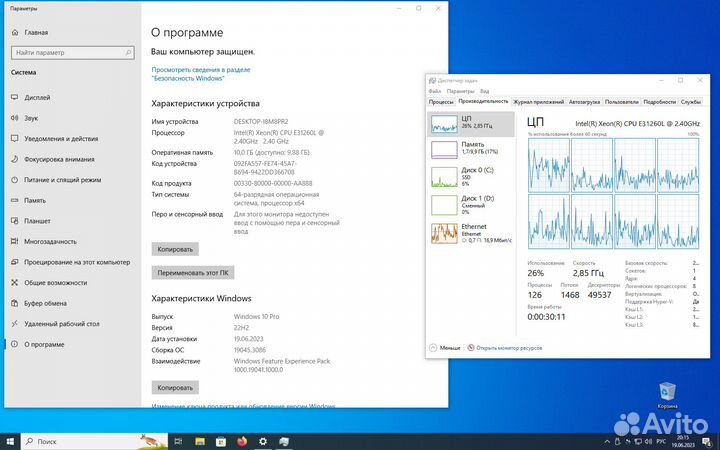Viewport: 720px width, 450px height.
Task: Click Копировать under device specifications
Action: point(175,249)
